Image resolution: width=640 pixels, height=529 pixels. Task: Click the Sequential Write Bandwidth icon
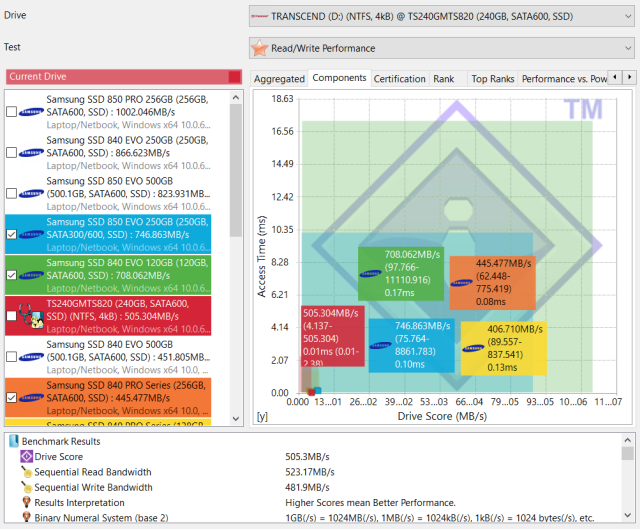click(27, 487)
